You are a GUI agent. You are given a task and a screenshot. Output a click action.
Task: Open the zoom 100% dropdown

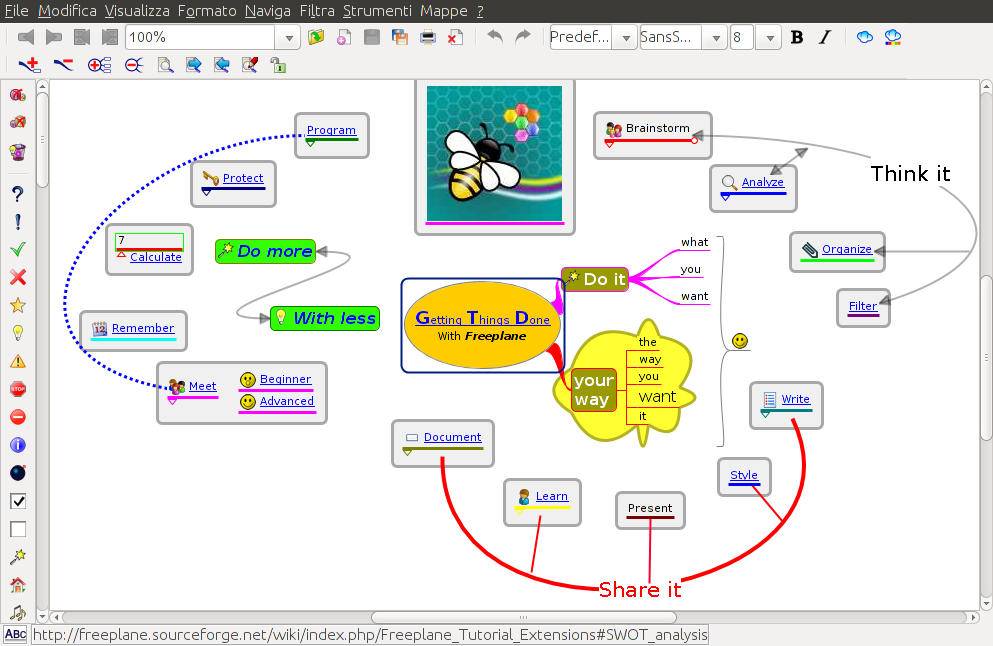click(289, 38)
